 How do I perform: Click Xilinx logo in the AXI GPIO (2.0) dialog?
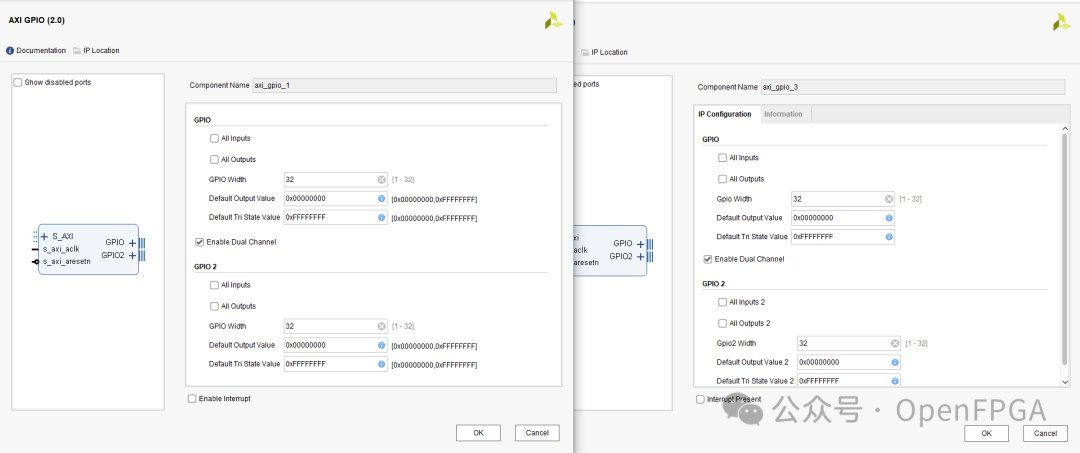pyautogui.click(x=553, y=21)
